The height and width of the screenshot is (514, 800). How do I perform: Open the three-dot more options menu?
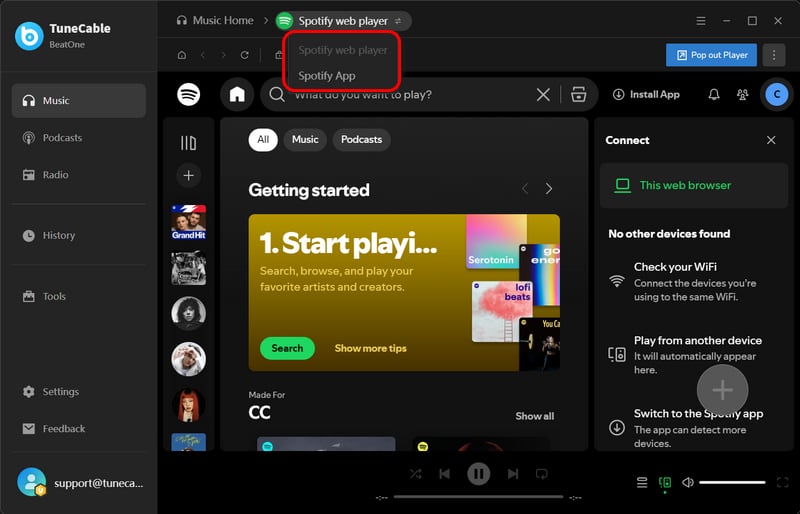pyautogui.click(x=774, y=55)
